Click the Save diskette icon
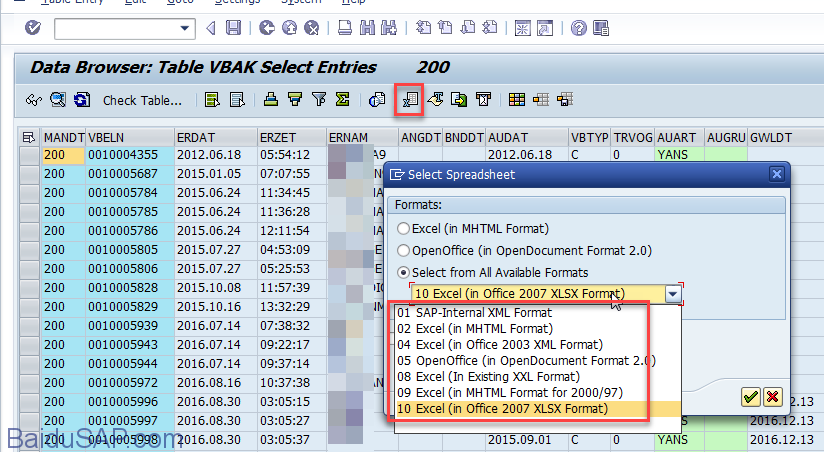This screenshot has width=824, height=452. tap(233, 28)
